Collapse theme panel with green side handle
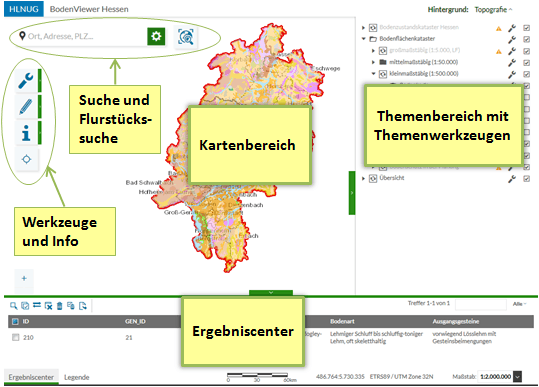The image size is (539, 387). (352, 193)
